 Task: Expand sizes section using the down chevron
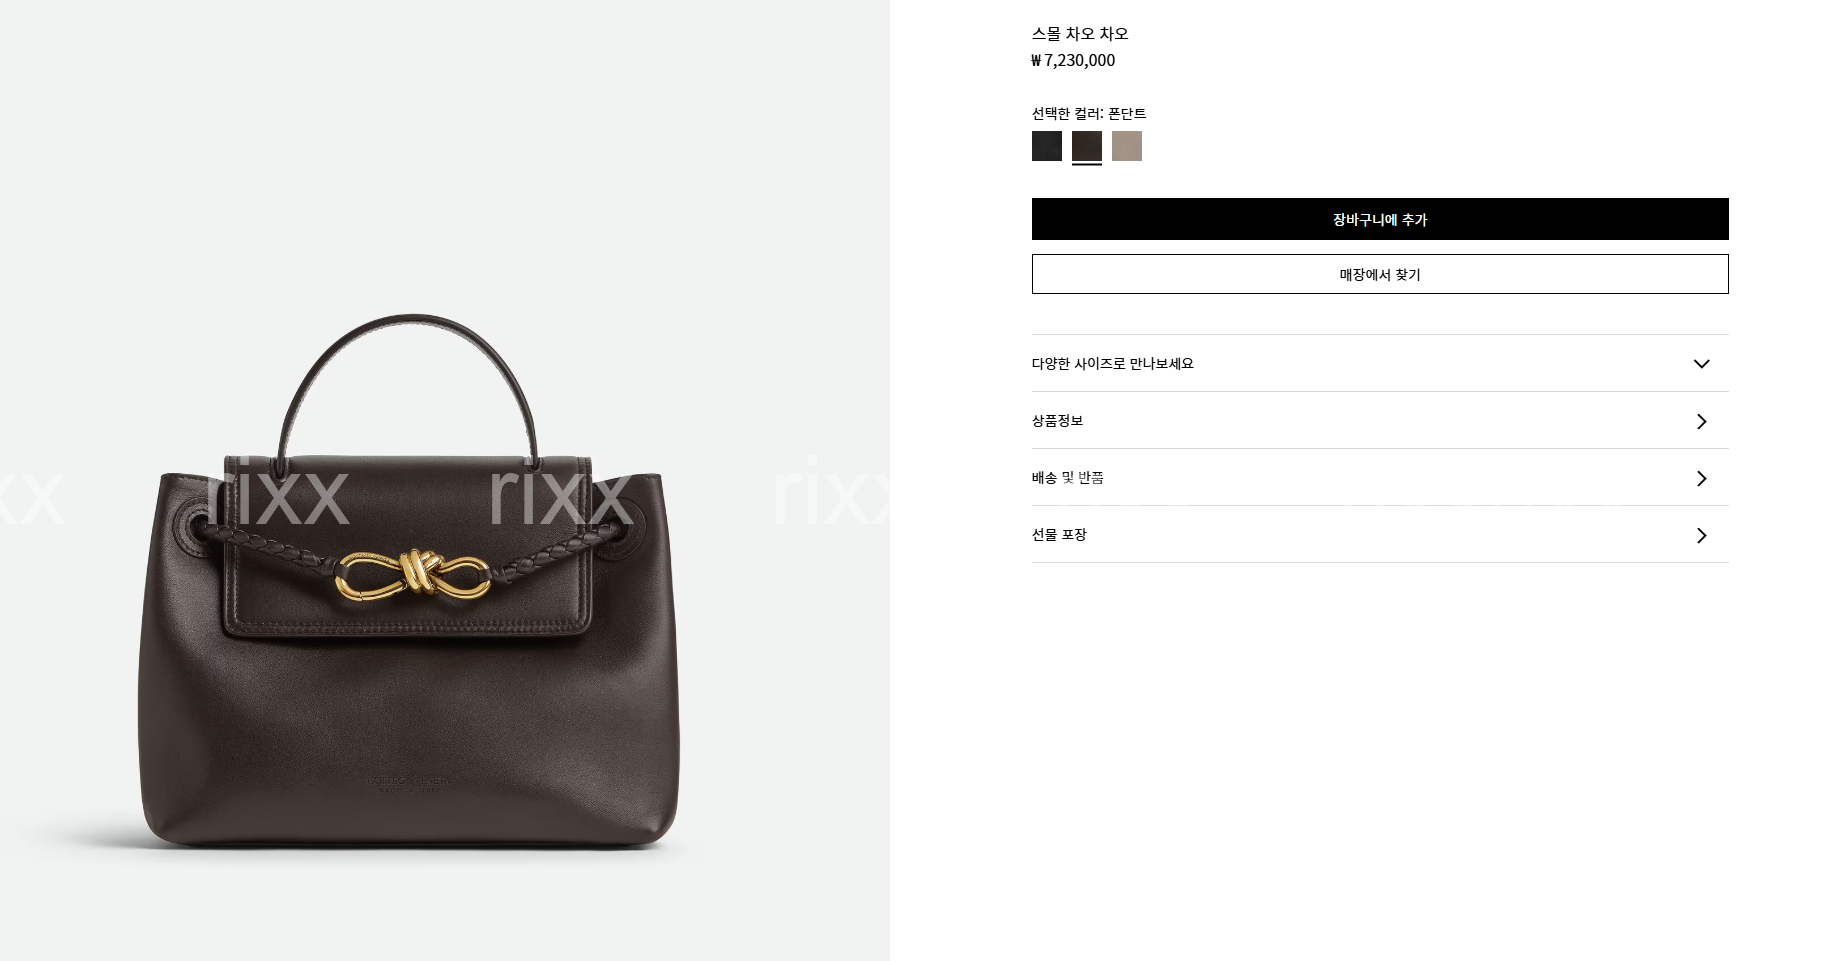point(1701,364)
